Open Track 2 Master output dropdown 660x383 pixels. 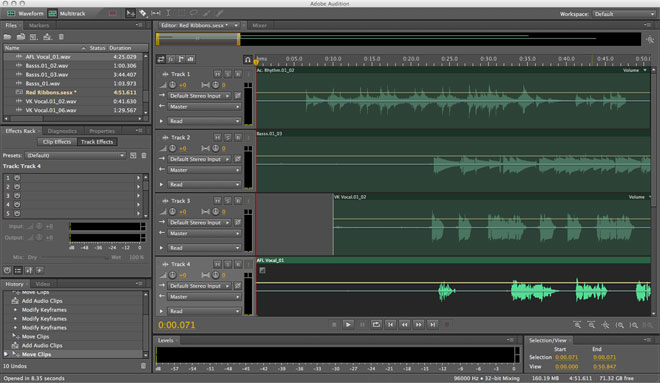click(205, 170)
